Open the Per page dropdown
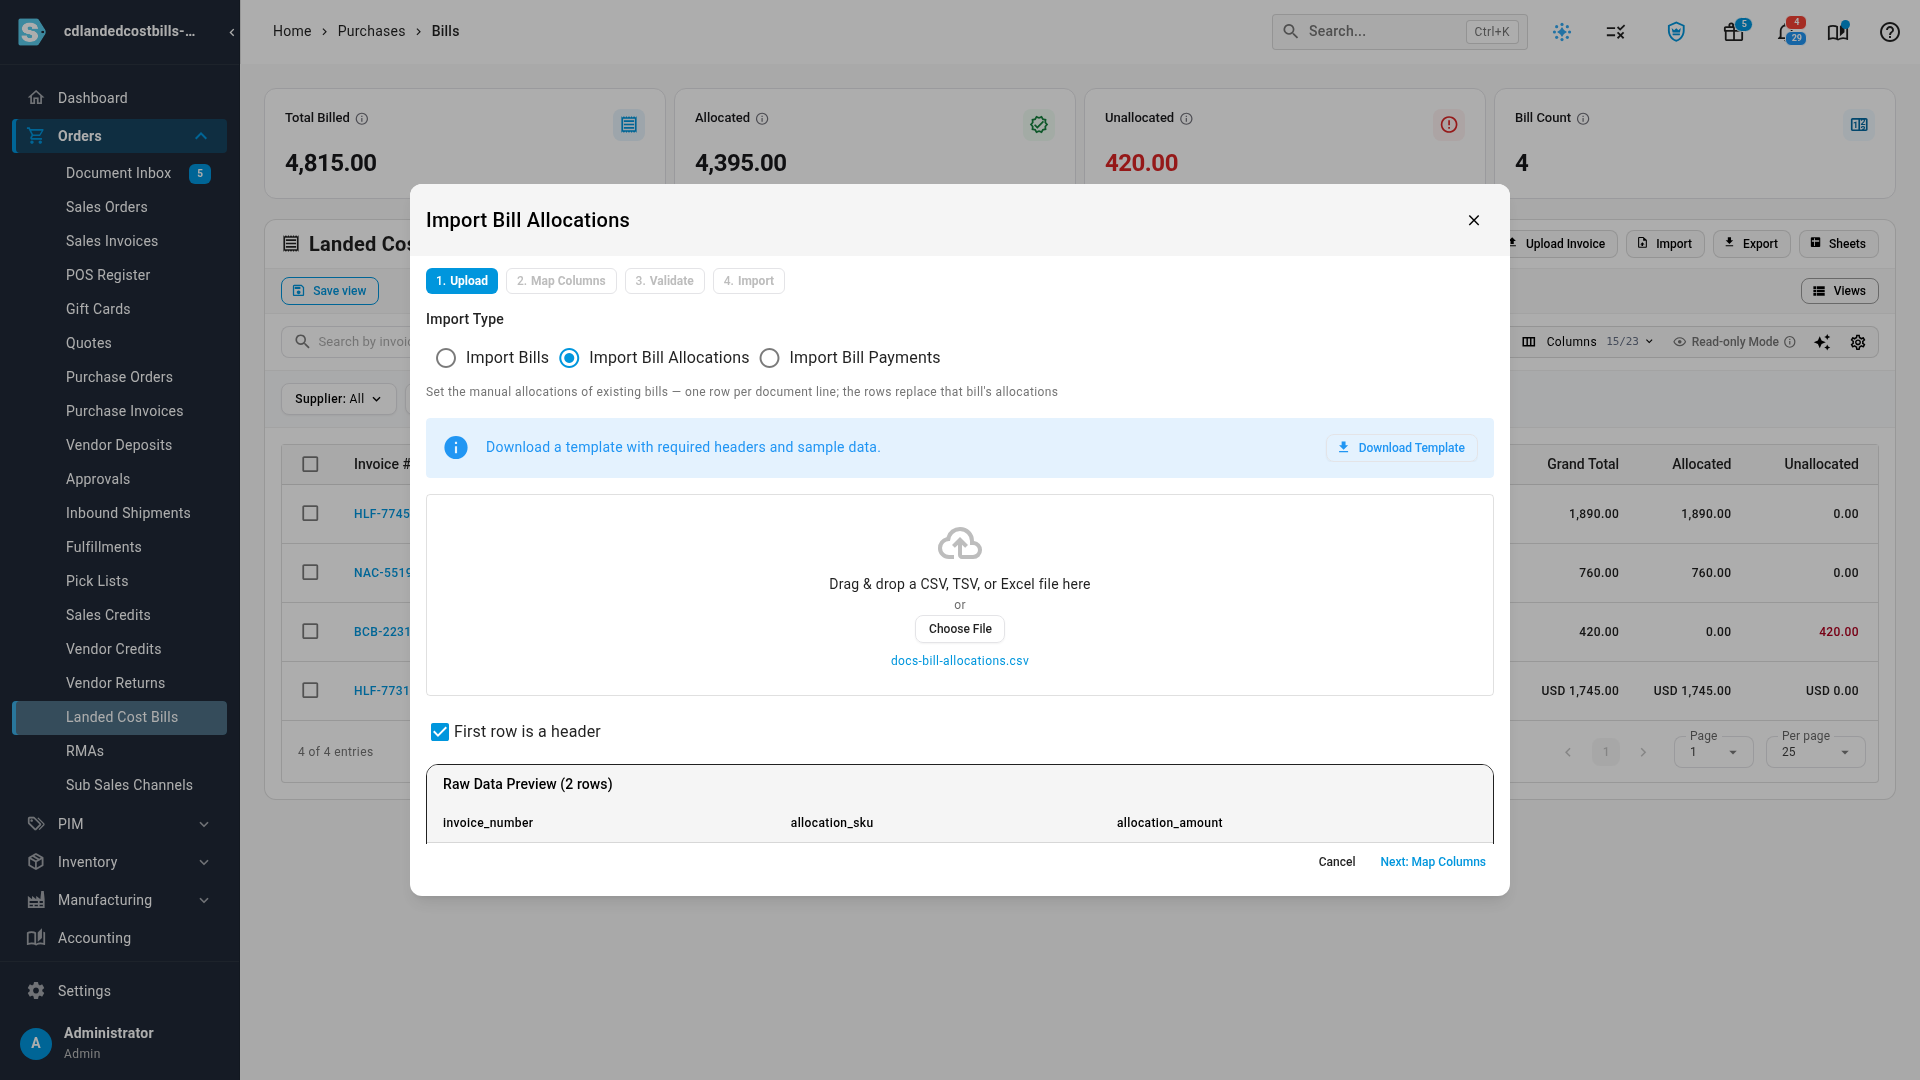The height and width of the screenshot is (1080, 1920). [1815, 752]
